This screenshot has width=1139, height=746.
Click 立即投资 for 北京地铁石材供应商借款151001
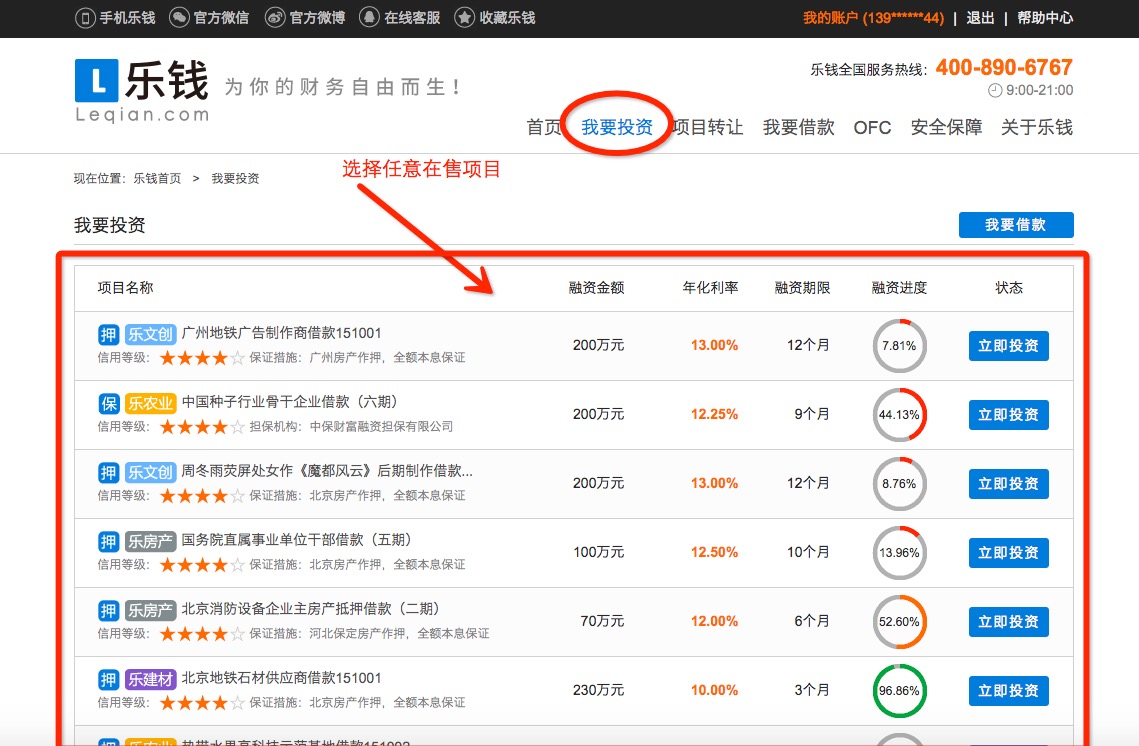1009,691
